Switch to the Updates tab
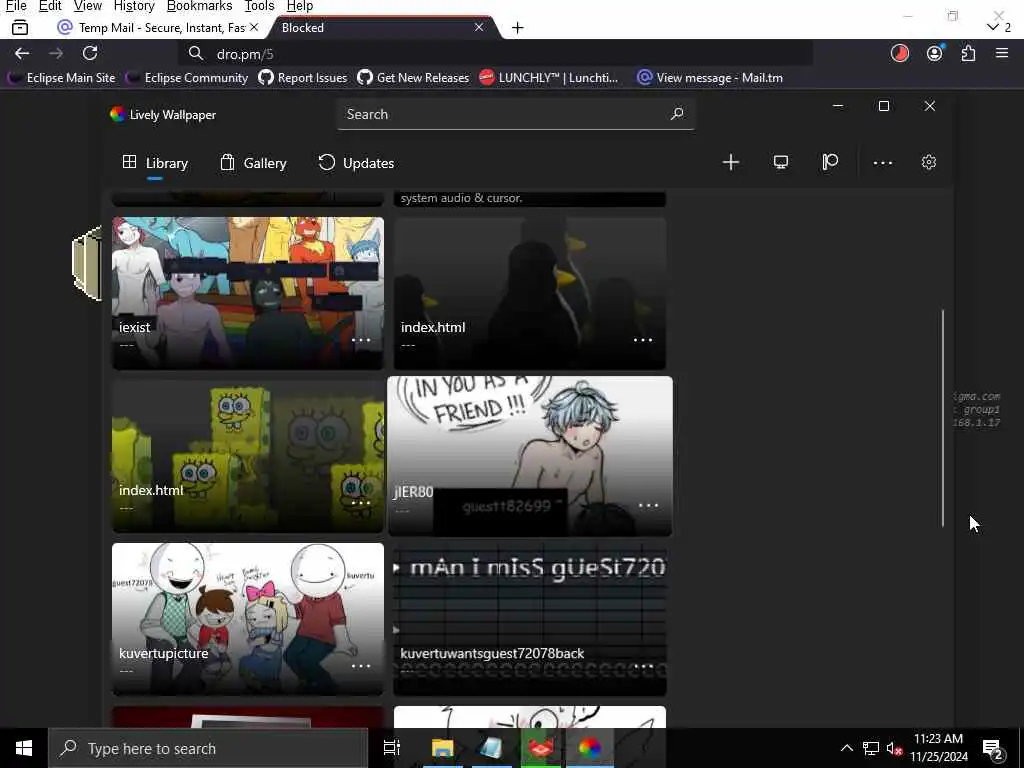The image size is (1024, 768). pos(356,163)
